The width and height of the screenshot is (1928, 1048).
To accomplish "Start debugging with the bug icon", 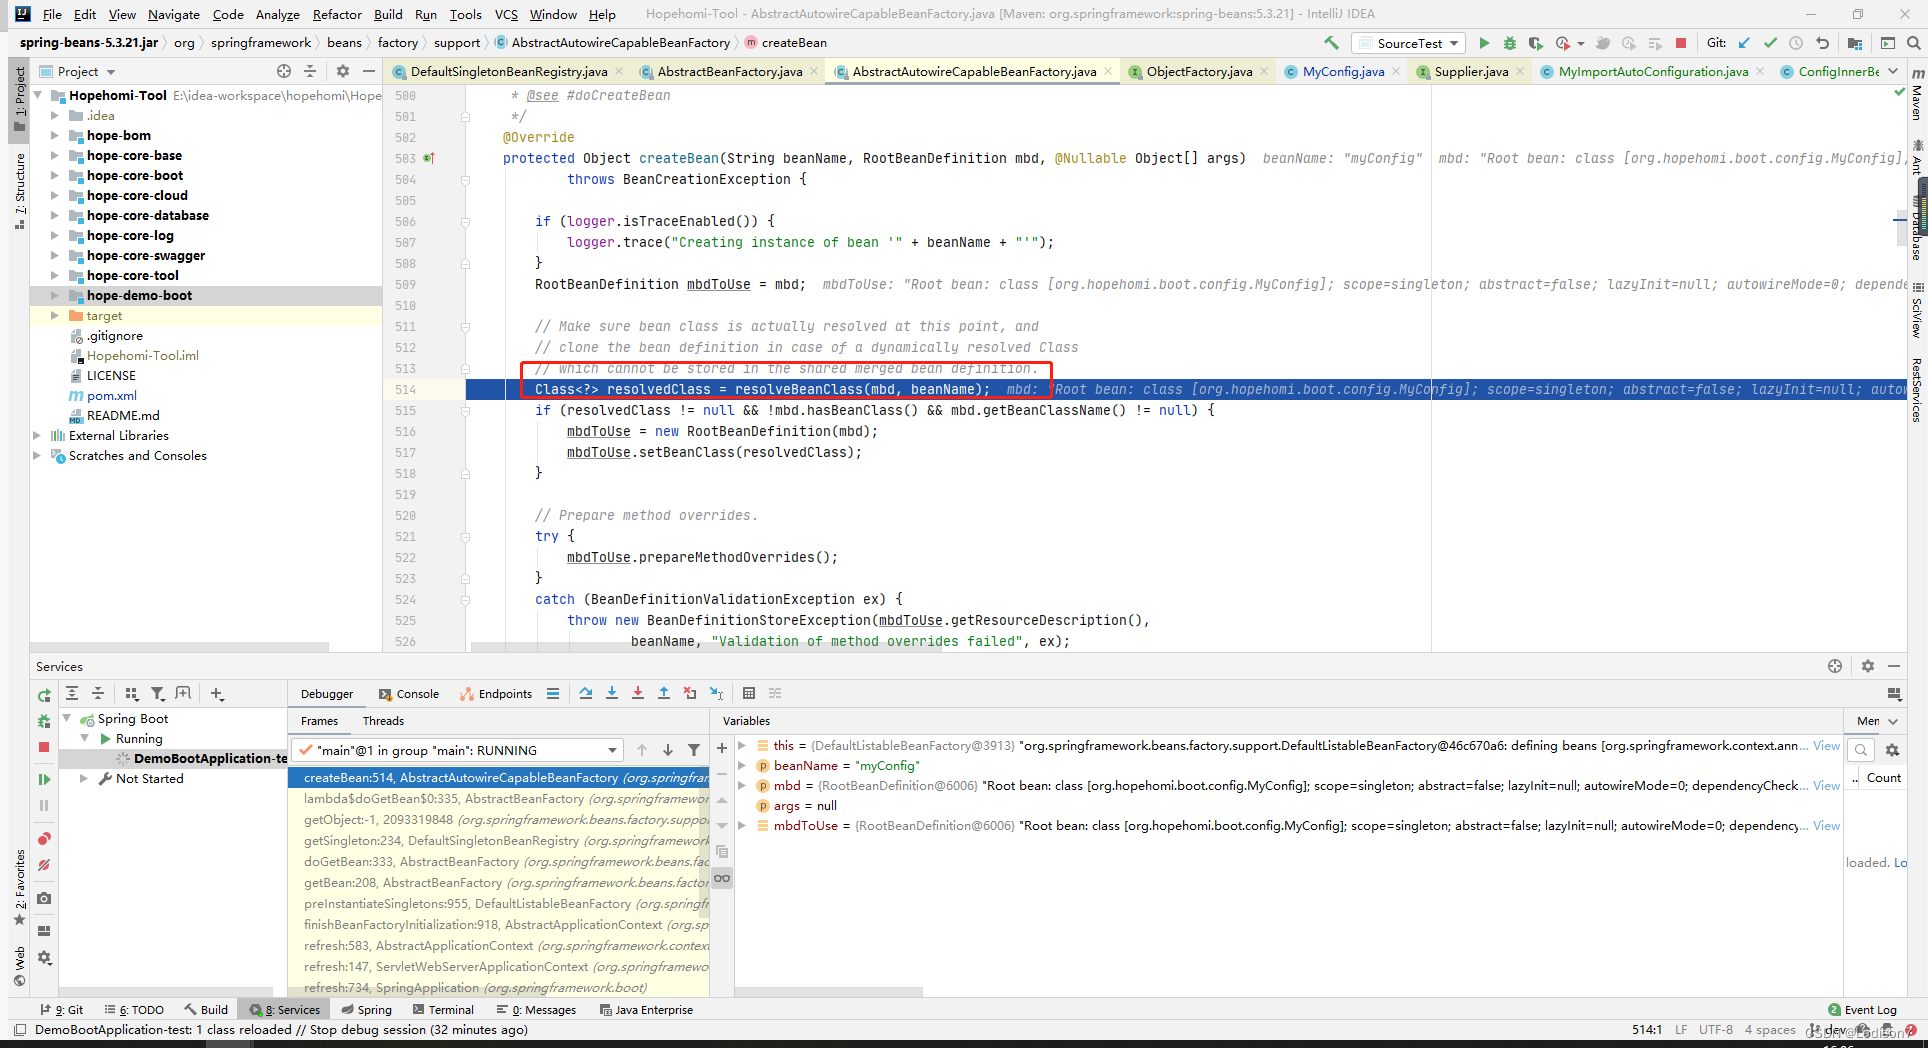I will [x=1510, y=43].
